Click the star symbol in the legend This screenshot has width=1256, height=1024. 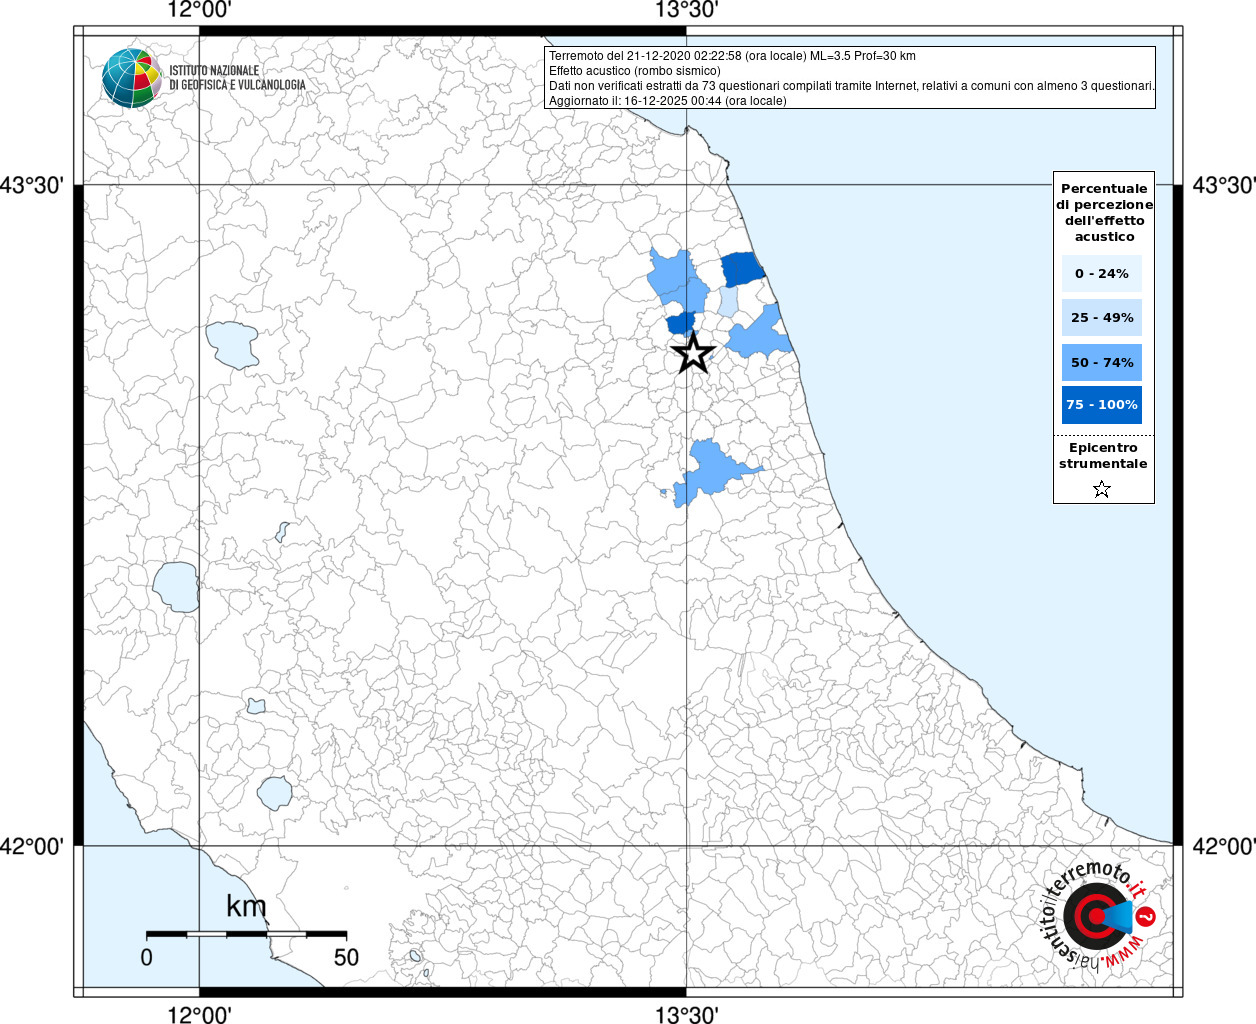tap(1102, 489)
